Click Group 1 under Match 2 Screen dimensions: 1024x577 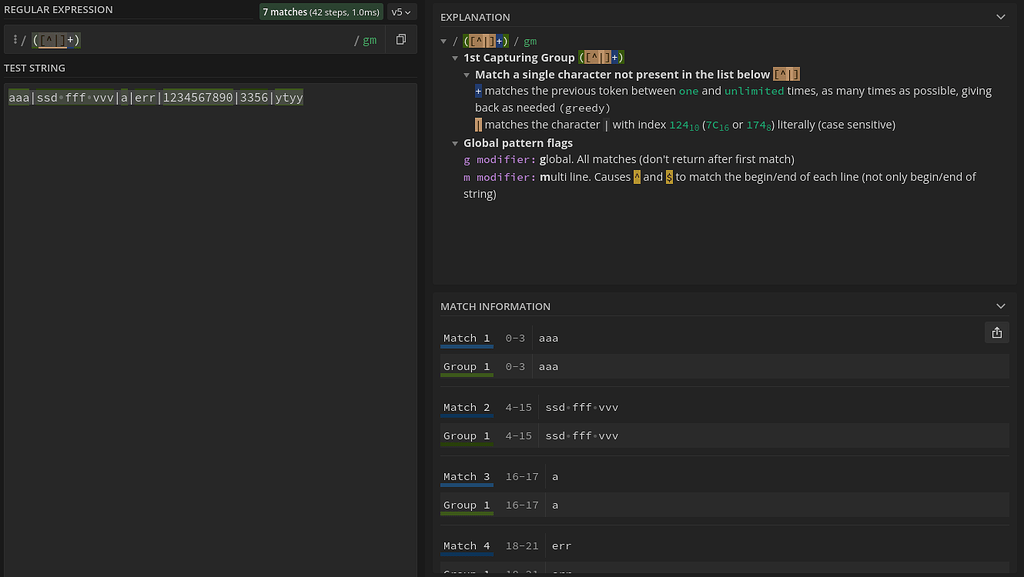click(x=466, y=436)
